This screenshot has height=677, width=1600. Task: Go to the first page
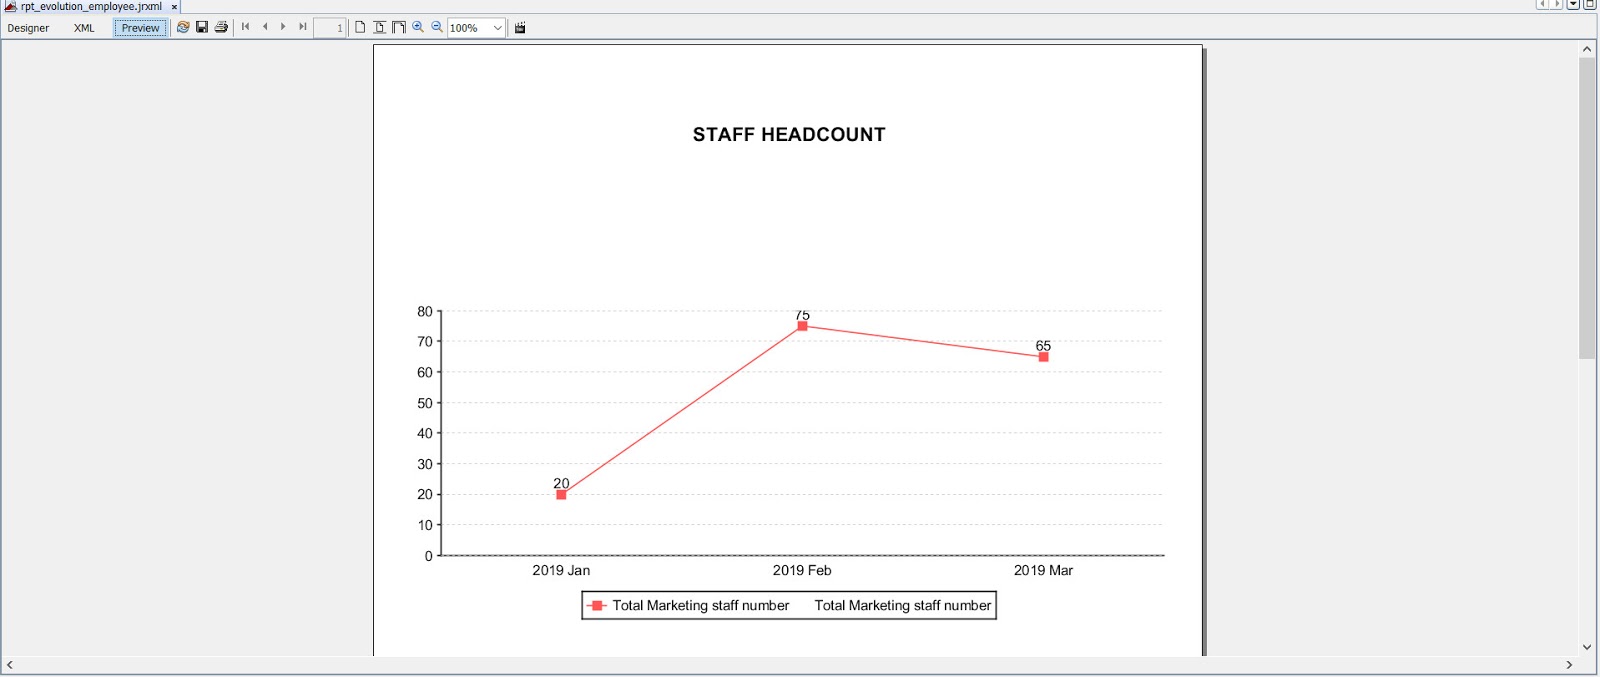point(246,27)
